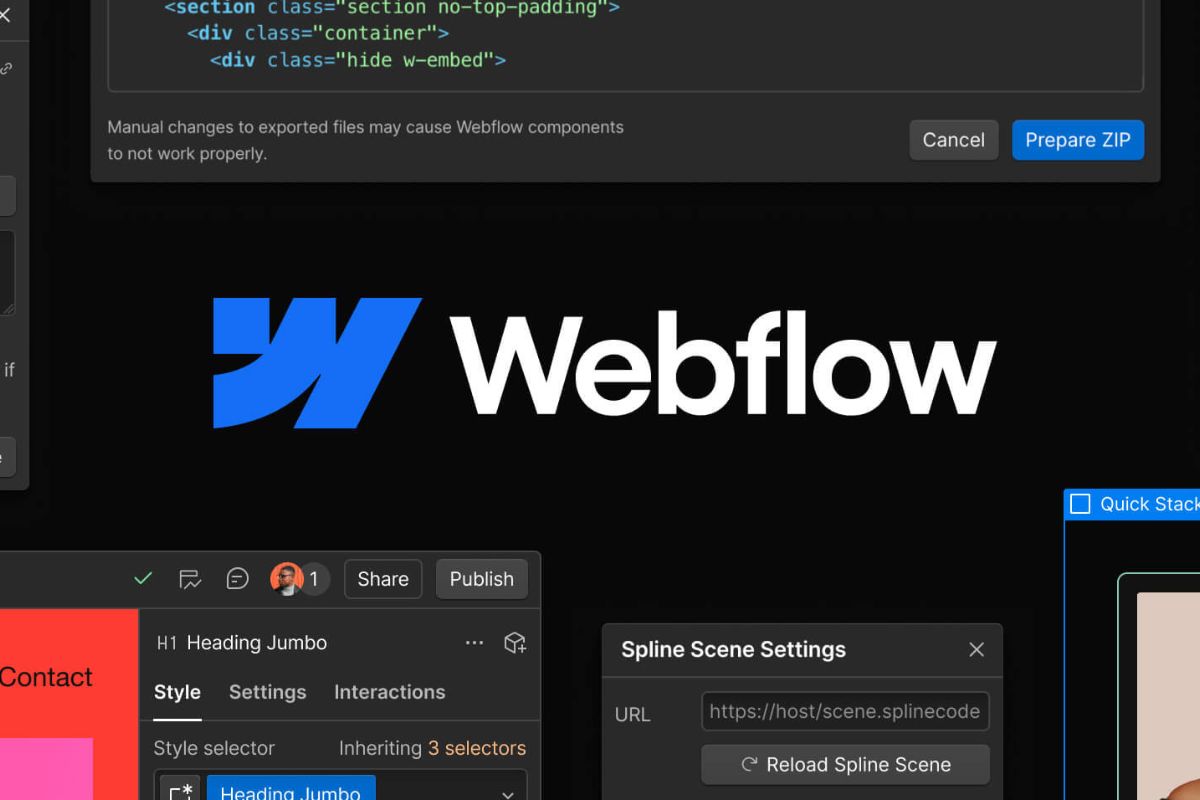
Task: Select the Heading Jumbo class tag
Action: click(x=291, y=790)
